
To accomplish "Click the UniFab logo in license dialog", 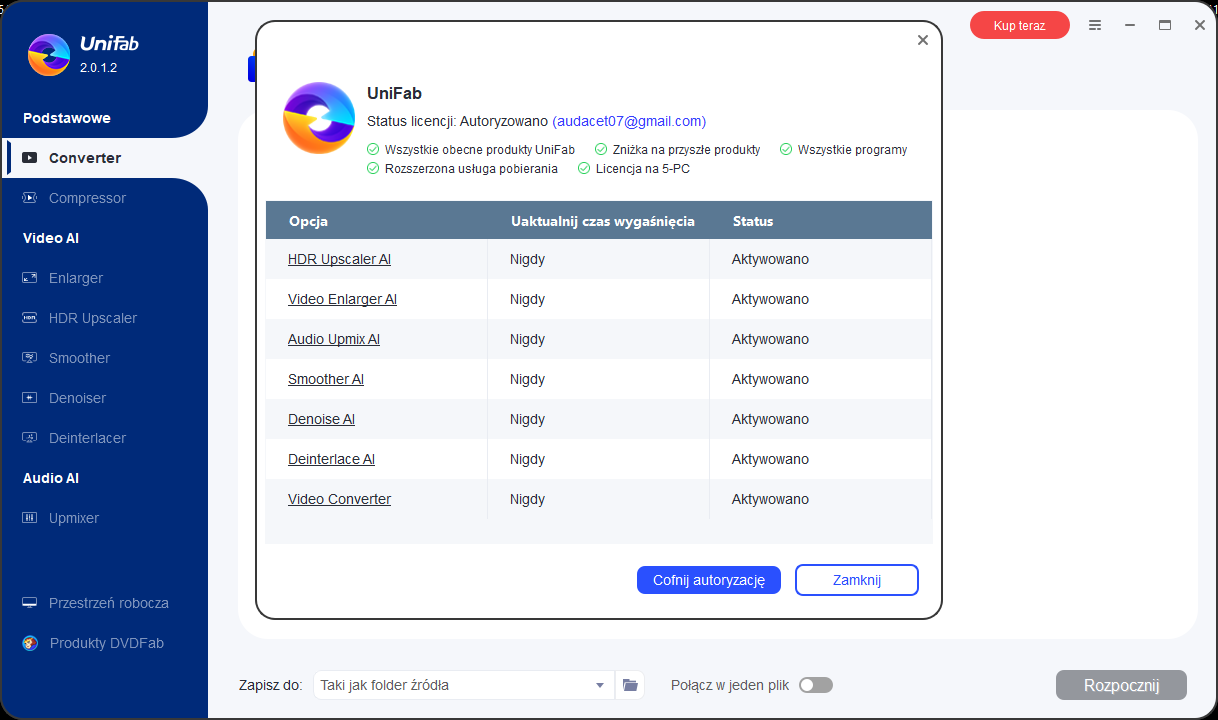I will click(319, 118).
